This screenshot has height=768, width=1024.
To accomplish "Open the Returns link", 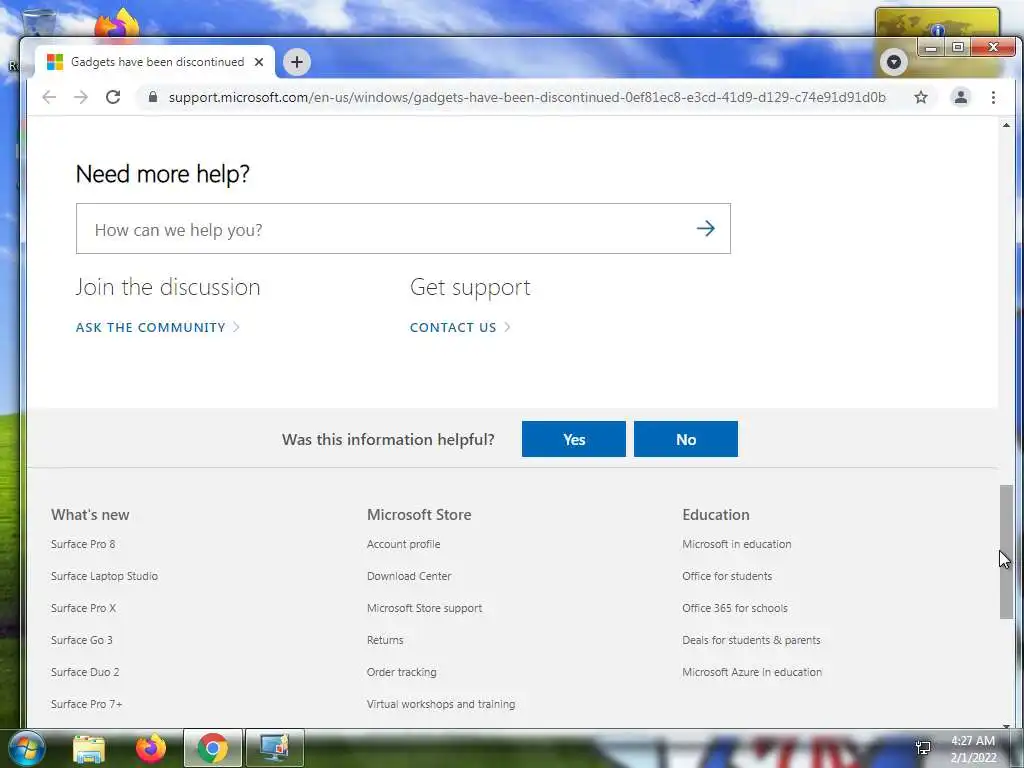I will [385, 640].
